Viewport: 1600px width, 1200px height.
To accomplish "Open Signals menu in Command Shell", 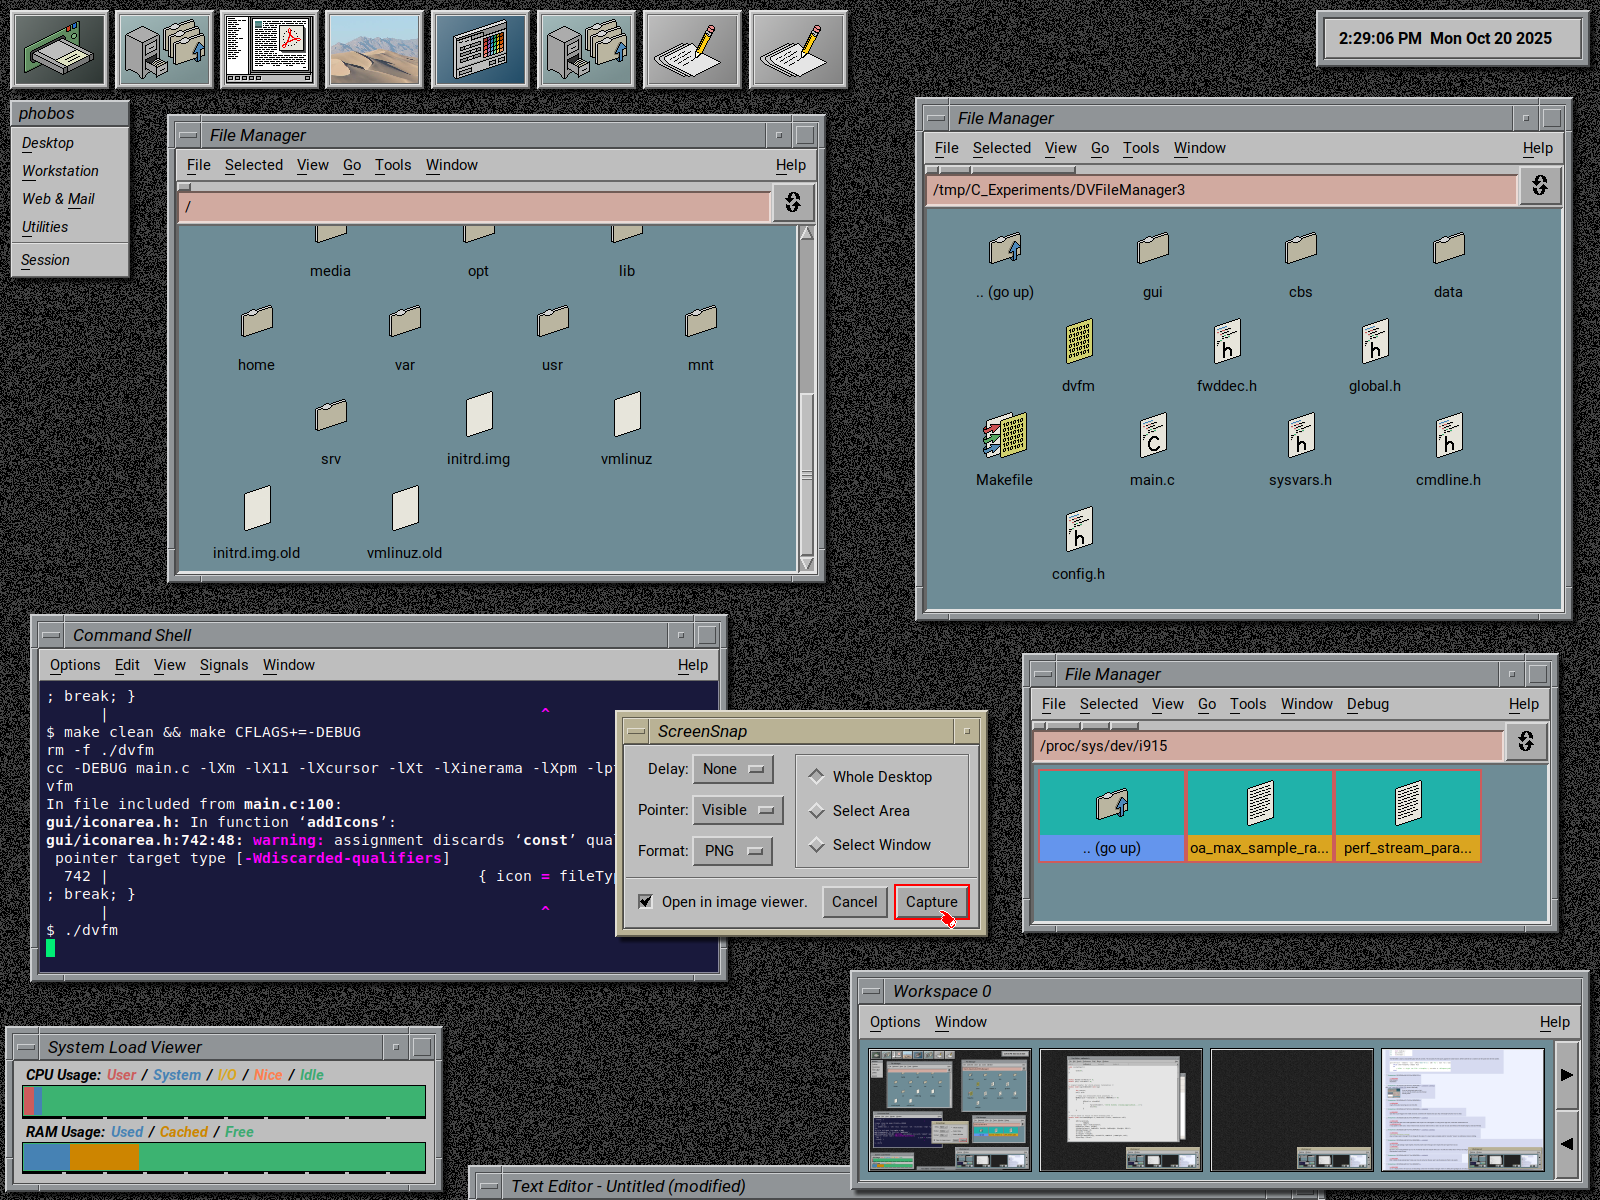I will pyautogui.click(x=223, y=665).
